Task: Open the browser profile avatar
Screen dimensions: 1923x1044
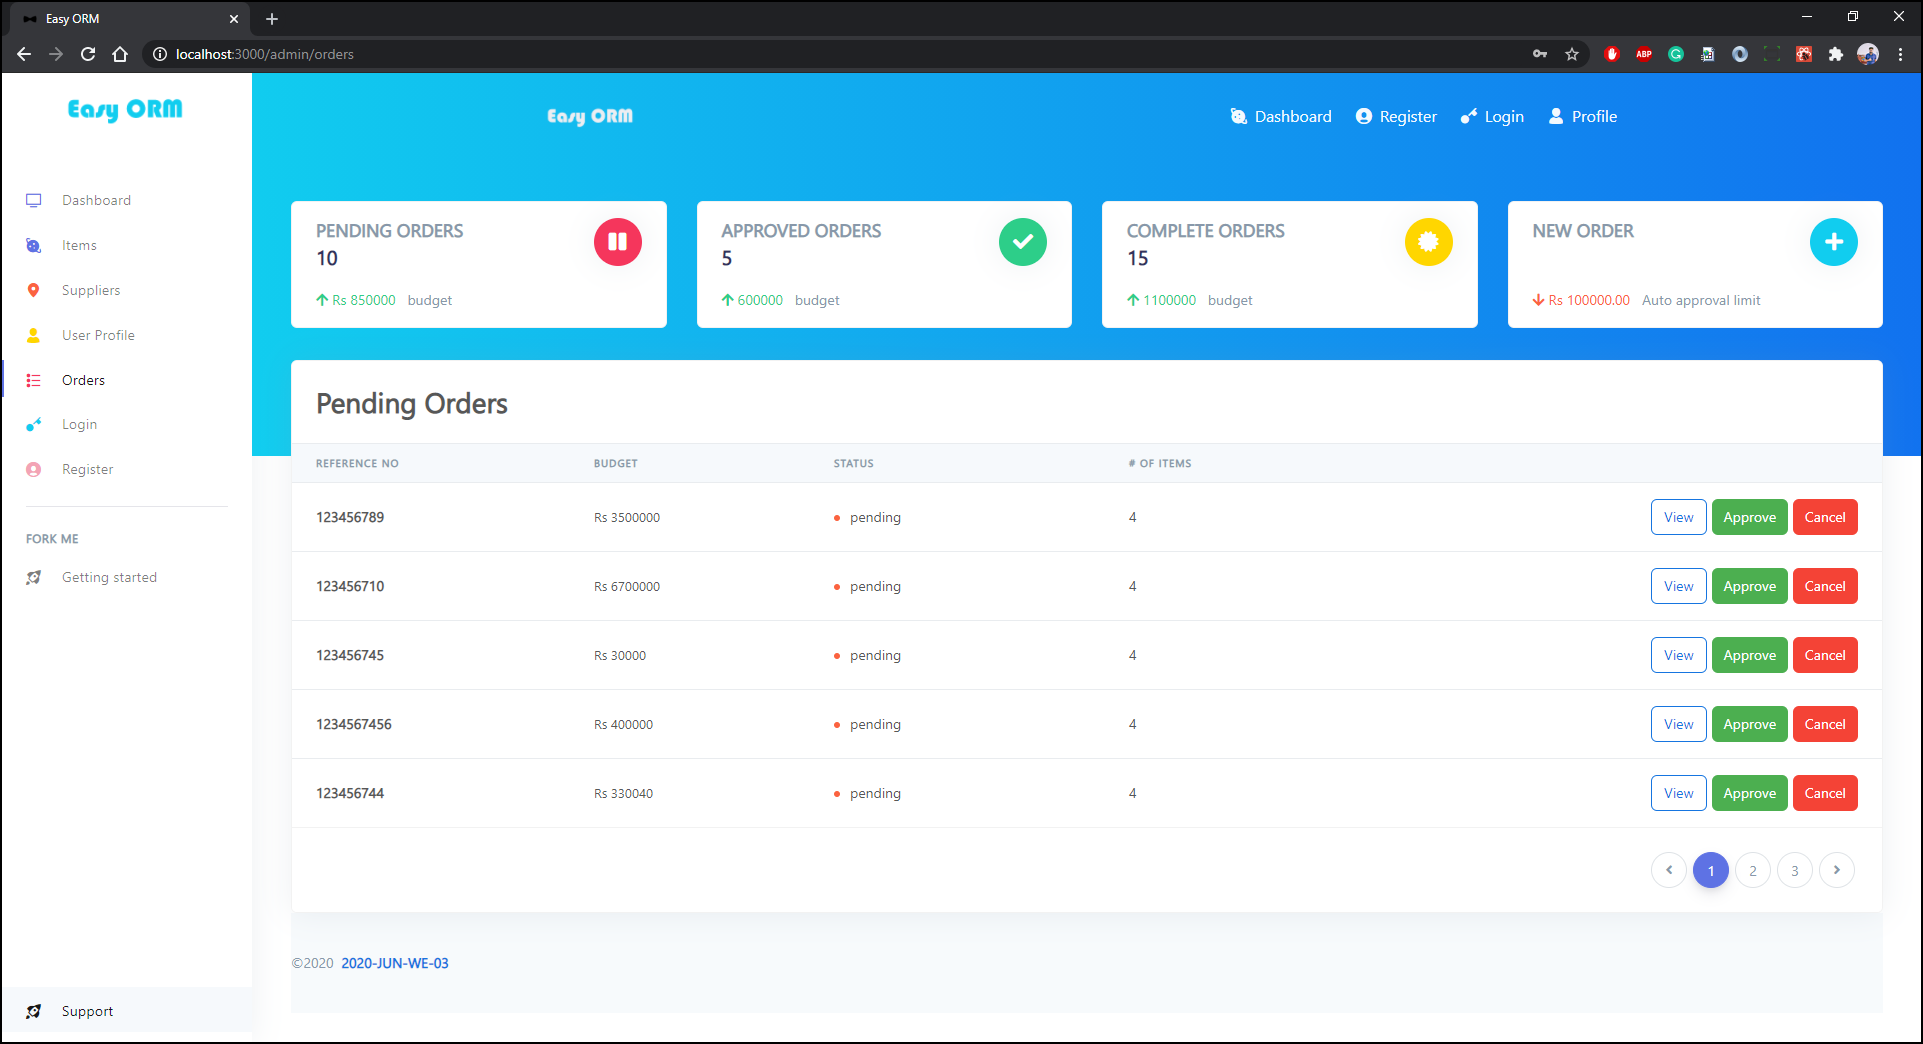Action: [x=1868, y=54]
